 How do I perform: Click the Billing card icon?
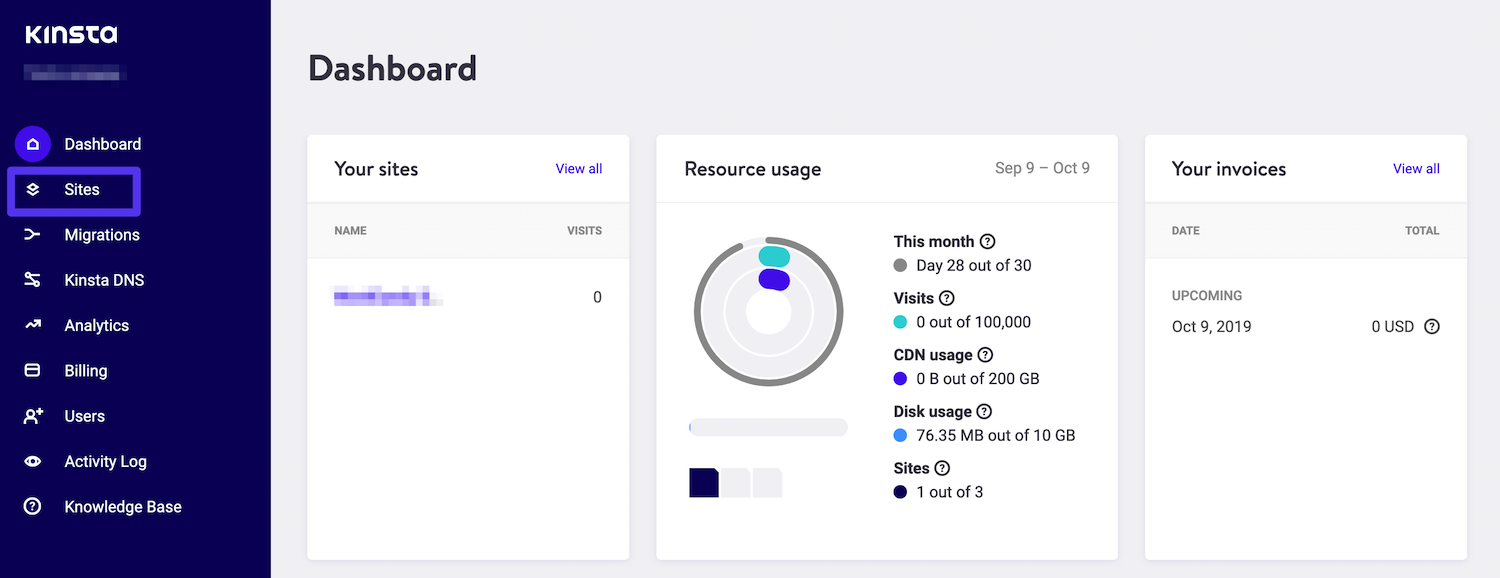point(33,370)
